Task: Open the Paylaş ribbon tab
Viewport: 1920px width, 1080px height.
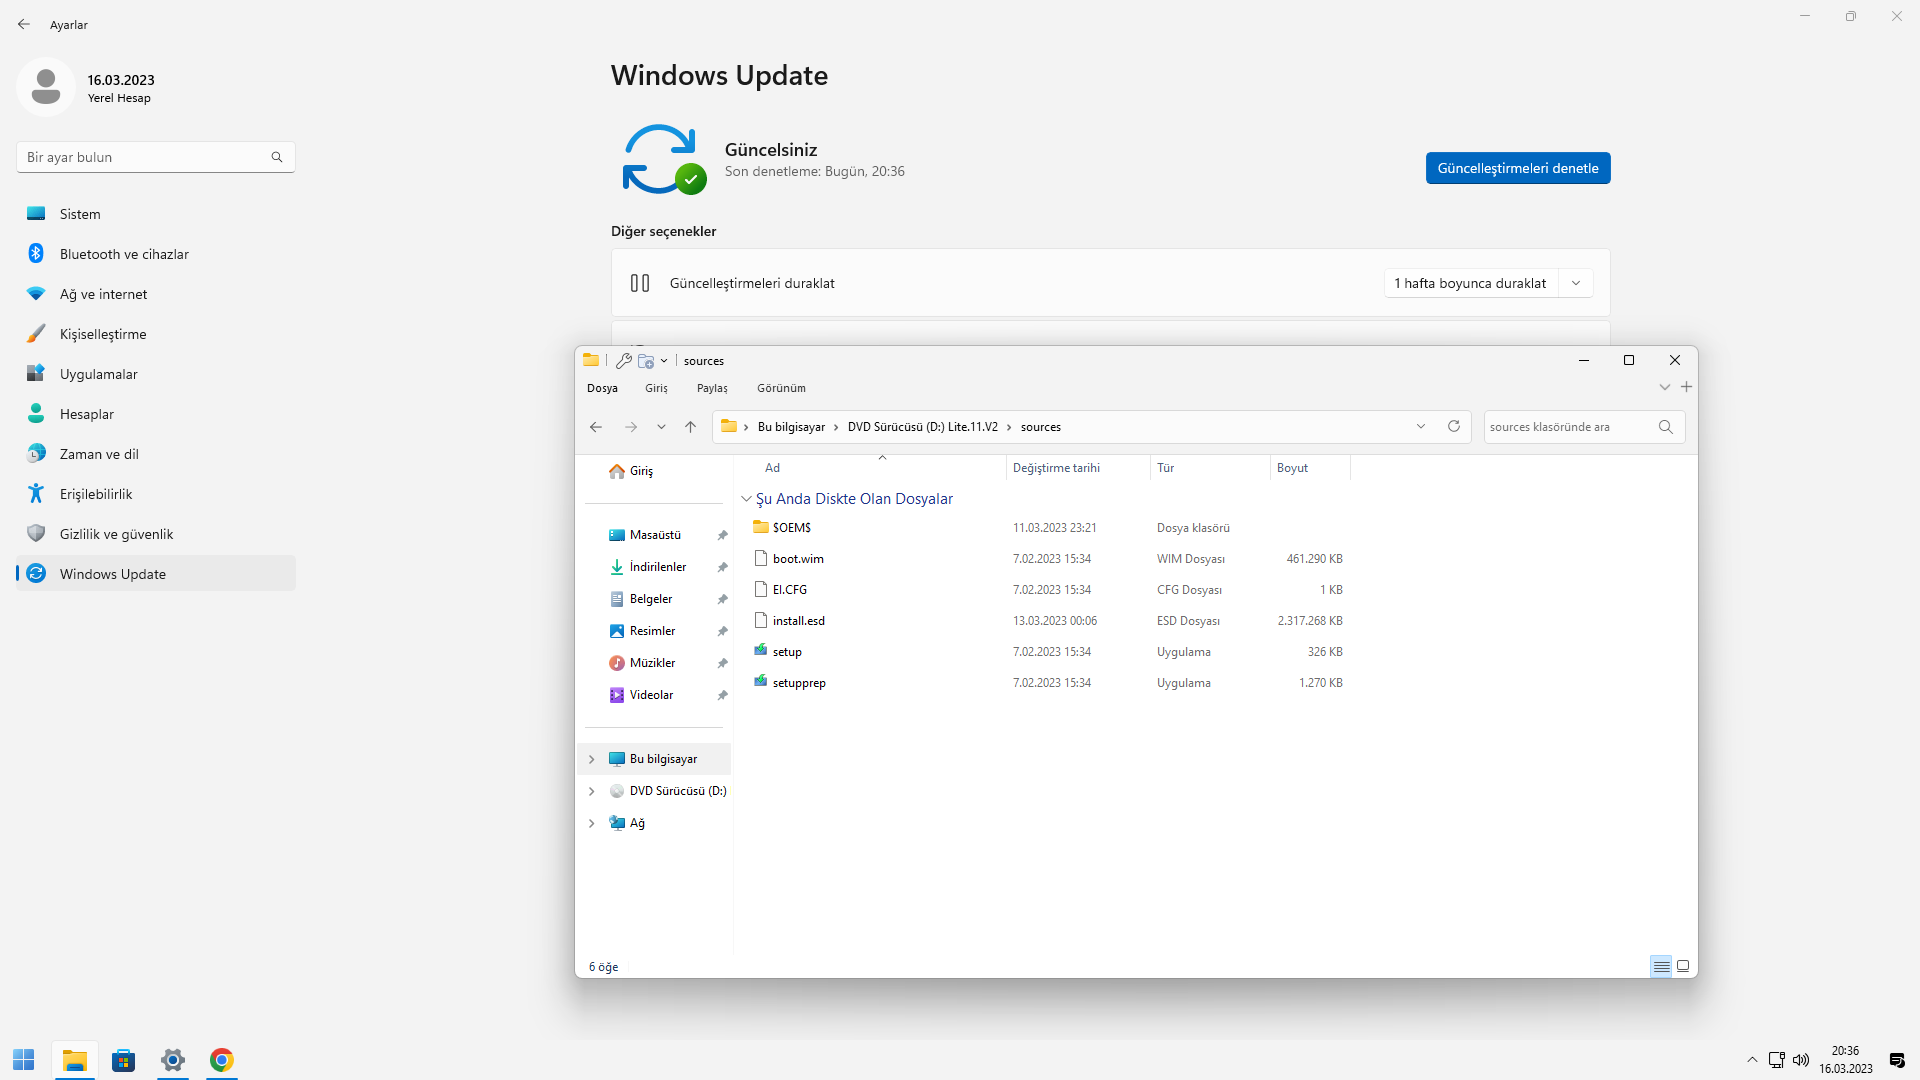Action: 712,388
